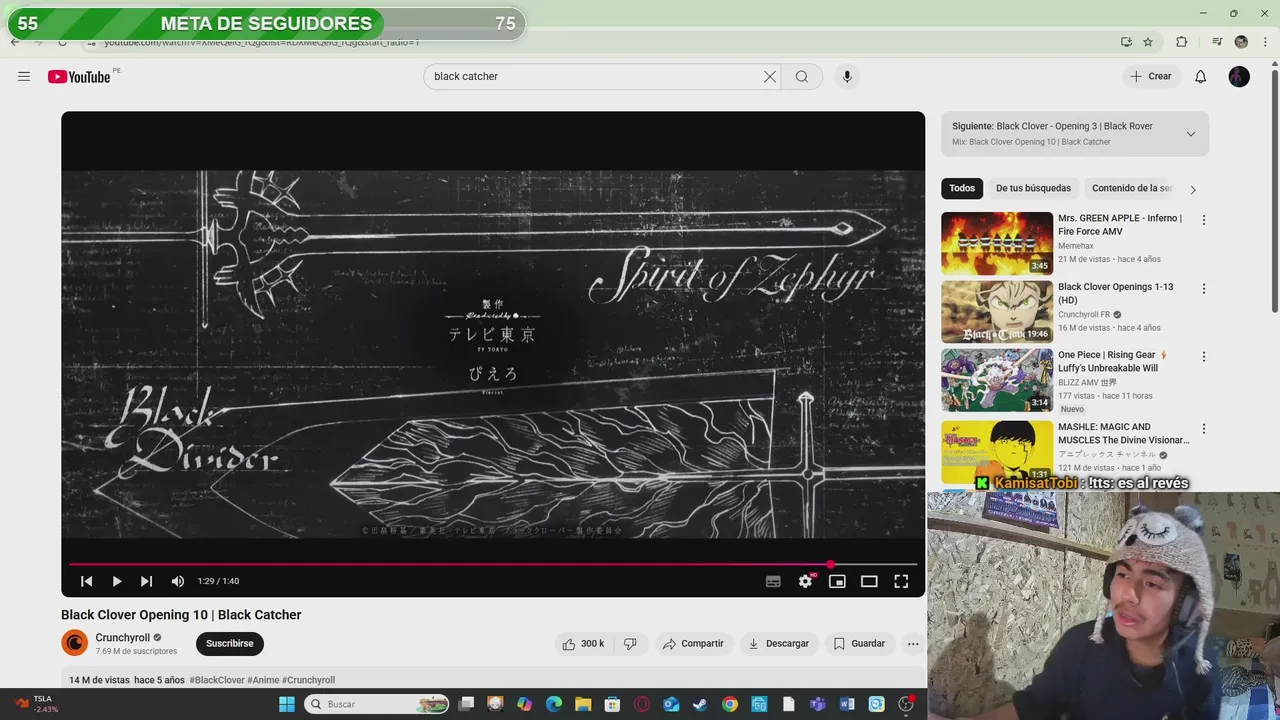Open Steam from the taskbar
The width and height of the screenshot is (1280, 720).
[x=700, y=704]
